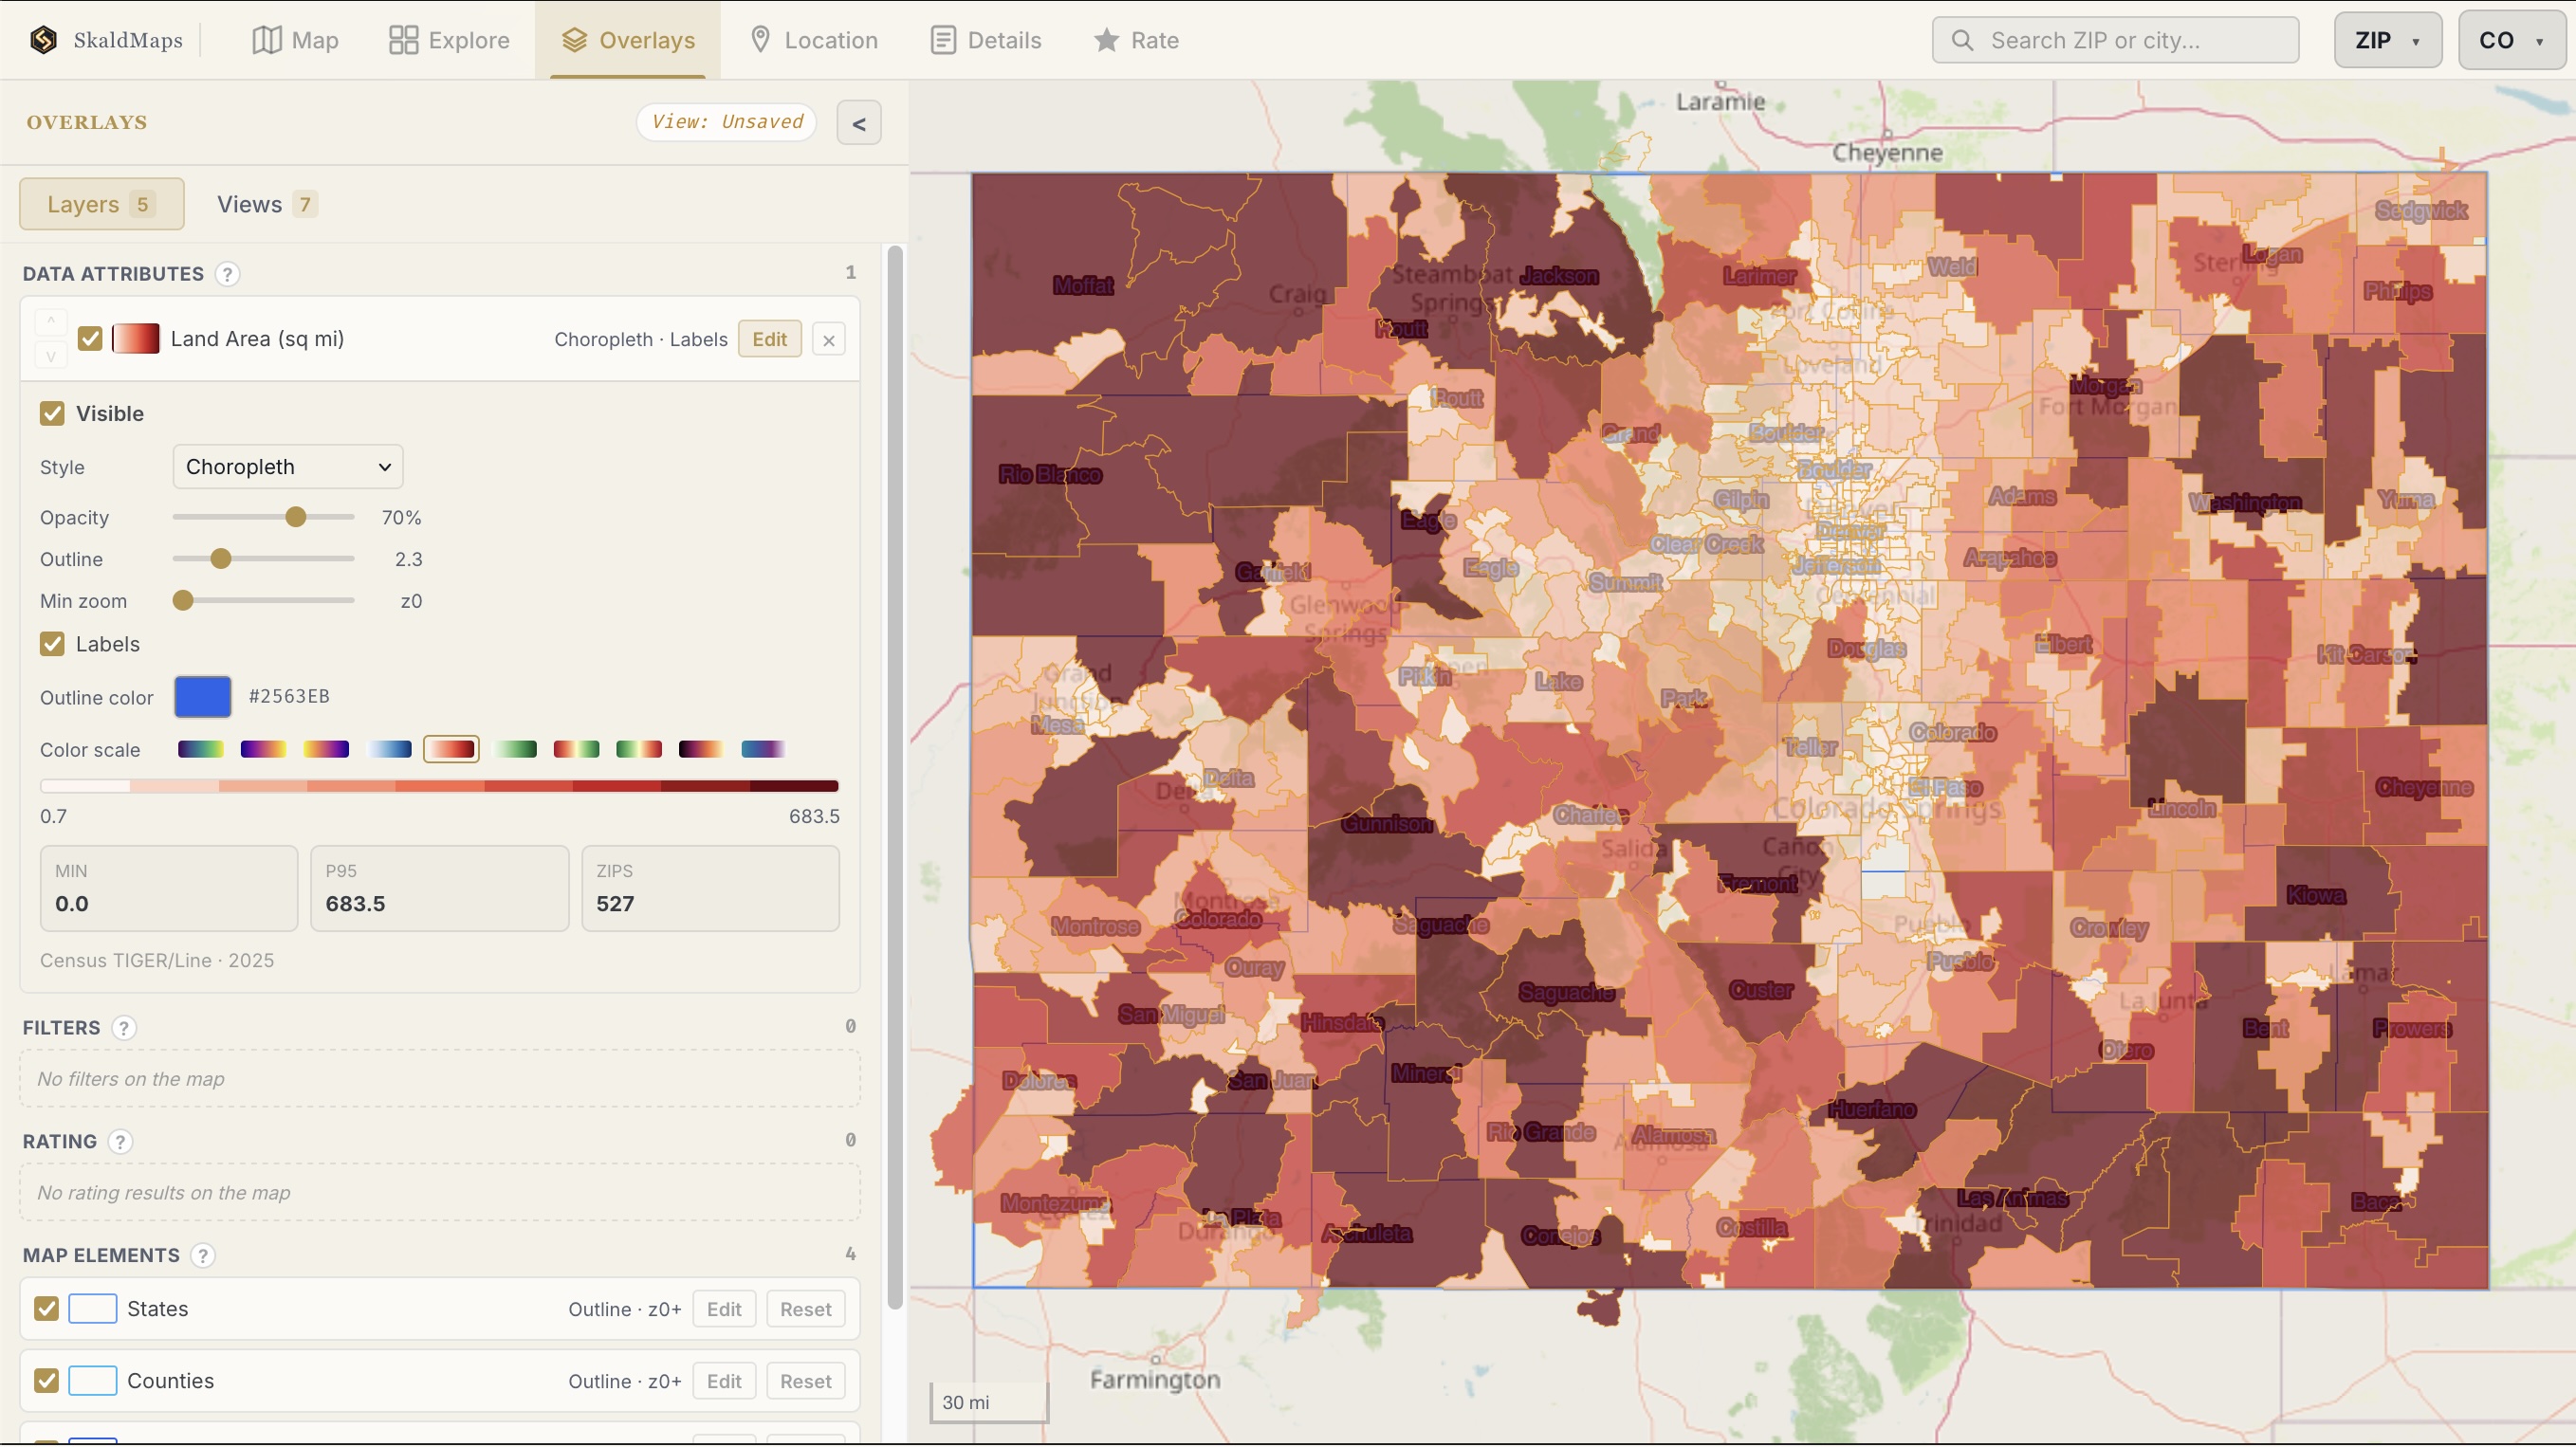Open the Details tab
This screenshot has height=1447, width=2576.
[986, 40]
